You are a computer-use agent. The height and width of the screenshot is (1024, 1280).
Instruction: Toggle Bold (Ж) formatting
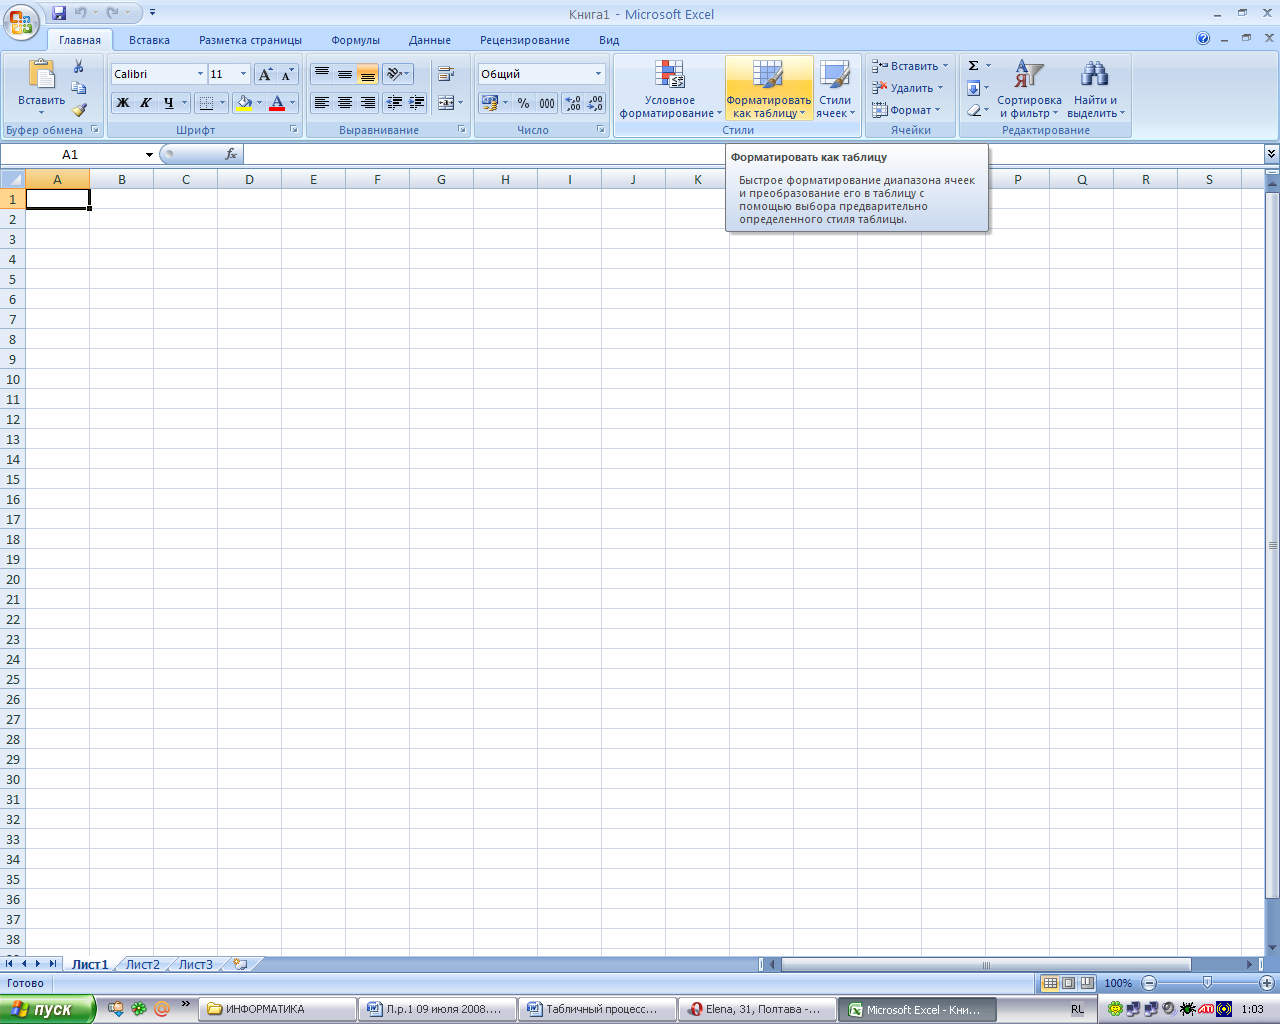(x=123, y=103)
